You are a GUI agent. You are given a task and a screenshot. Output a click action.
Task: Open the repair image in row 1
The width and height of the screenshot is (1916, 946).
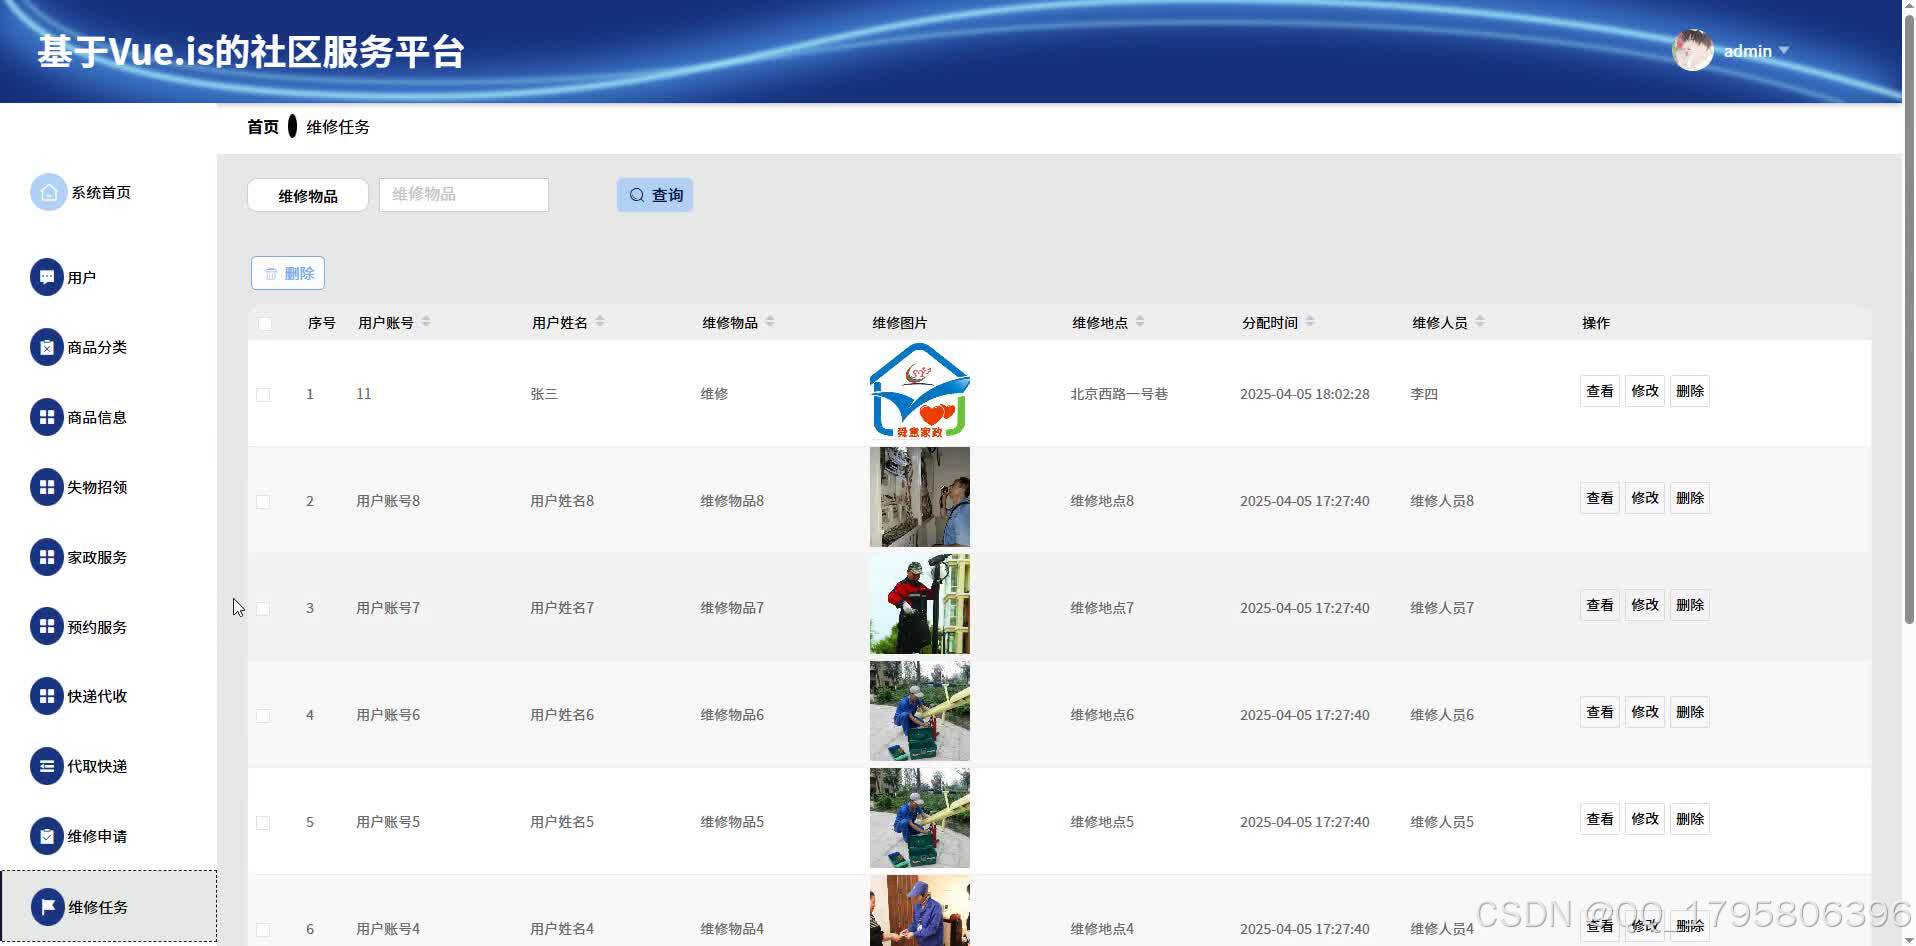click(x=920, y=391)
